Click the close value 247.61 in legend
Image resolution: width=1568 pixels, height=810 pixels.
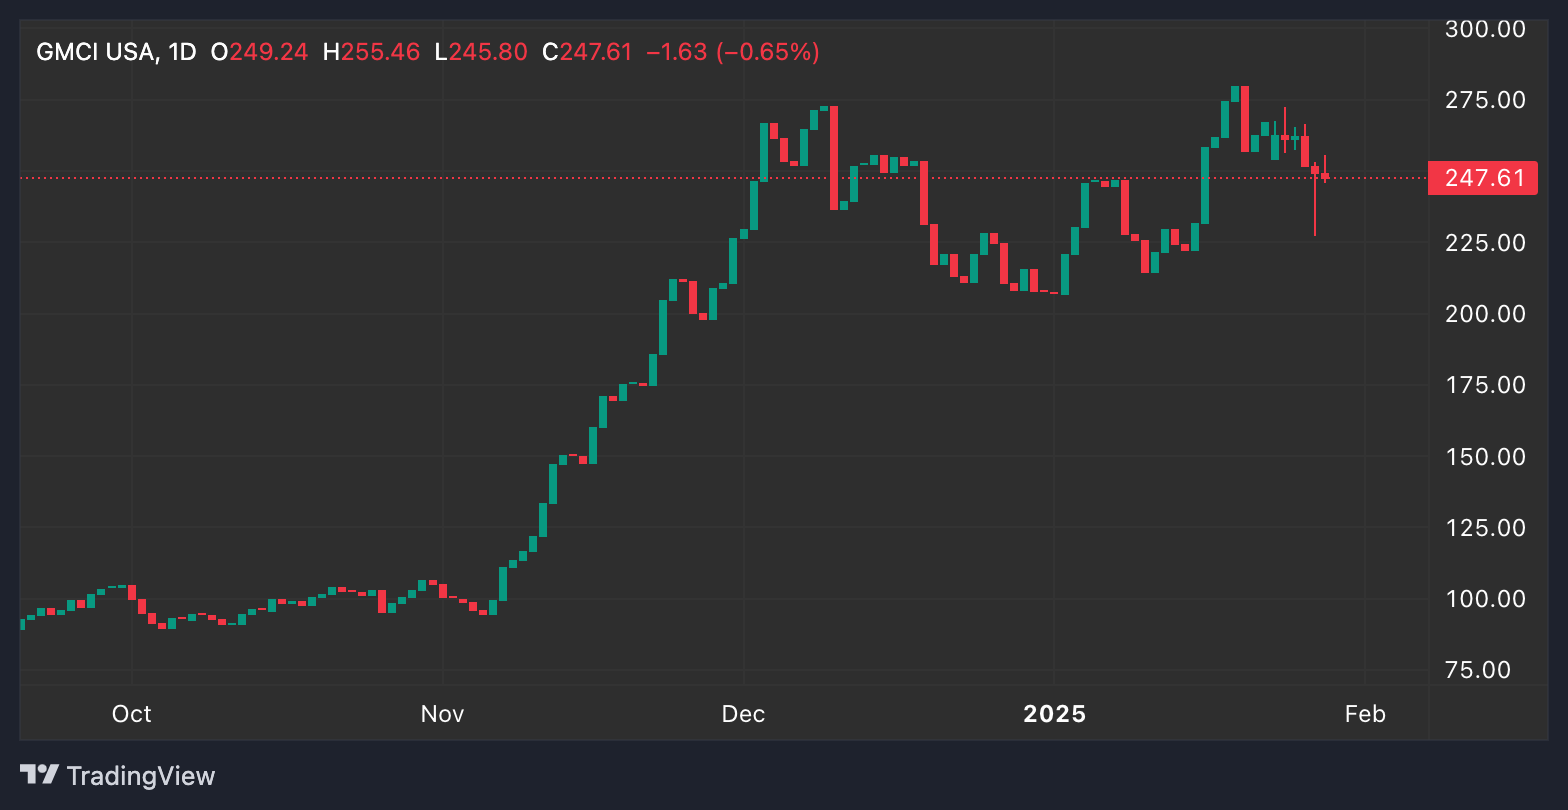pos(596,52)
